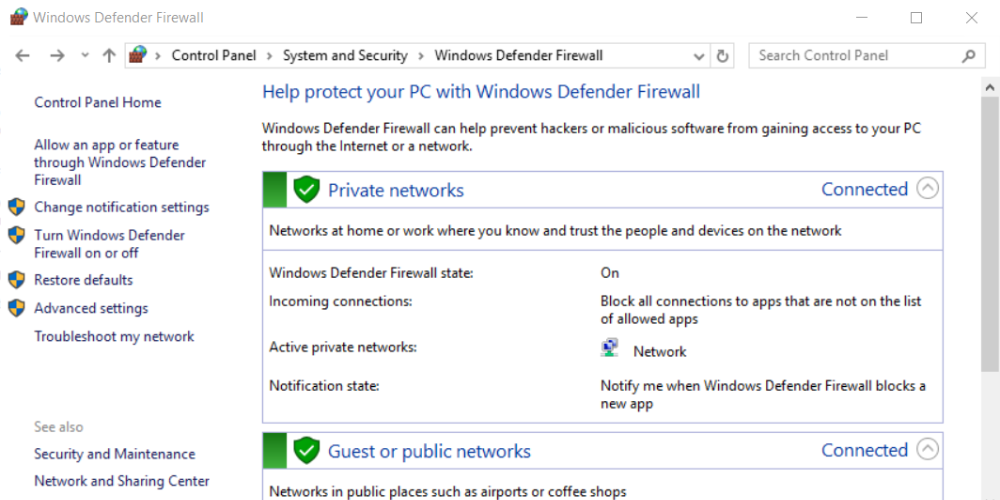The width and height of the screenshot is (1000, 500).
Task: Click the green shield next to Private networks
Action: tap(306, 190)
